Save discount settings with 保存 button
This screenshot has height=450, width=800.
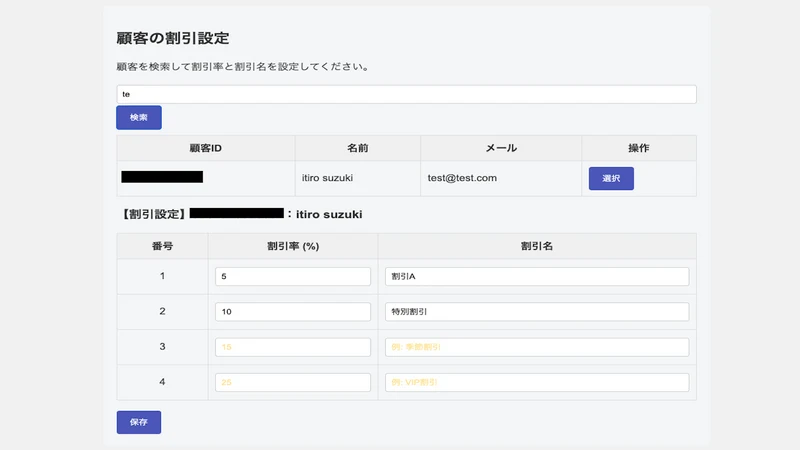coord(139,422)
